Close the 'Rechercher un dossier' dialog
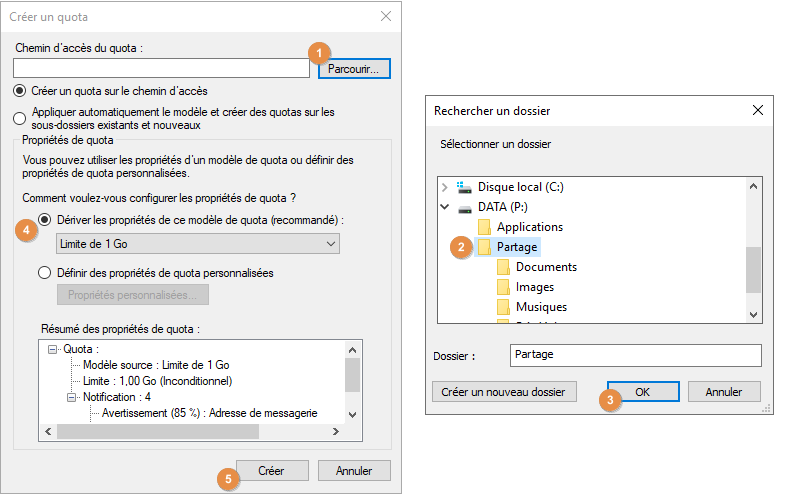 pos(758,110)
